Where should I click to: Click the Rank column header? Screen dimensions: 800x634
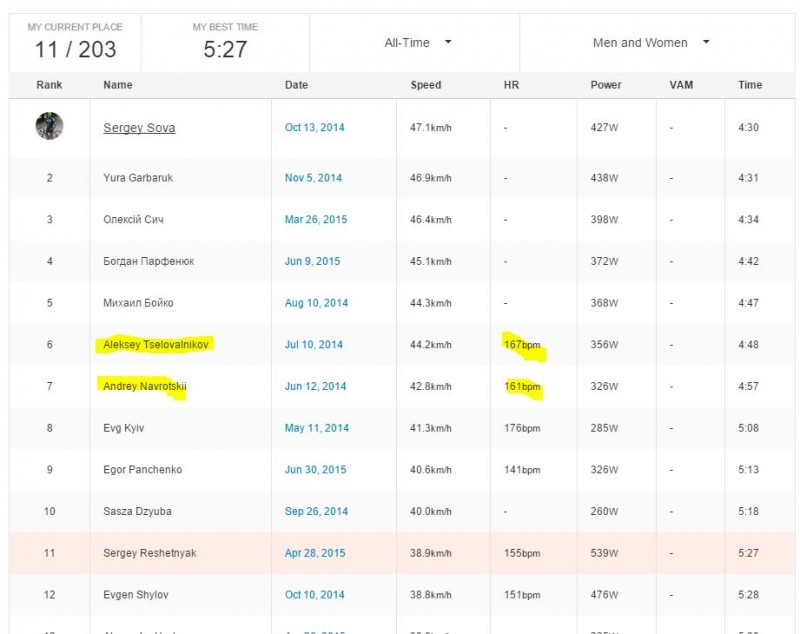49,85
